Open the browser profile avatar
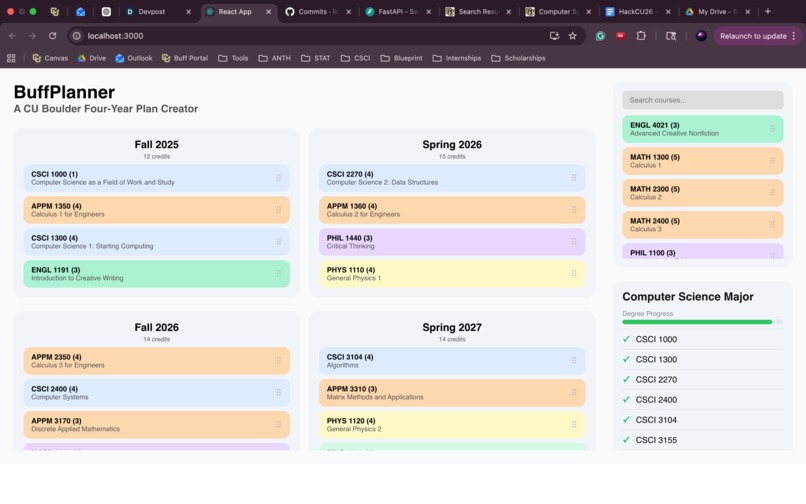806x504 pixels. pos(701,36)
